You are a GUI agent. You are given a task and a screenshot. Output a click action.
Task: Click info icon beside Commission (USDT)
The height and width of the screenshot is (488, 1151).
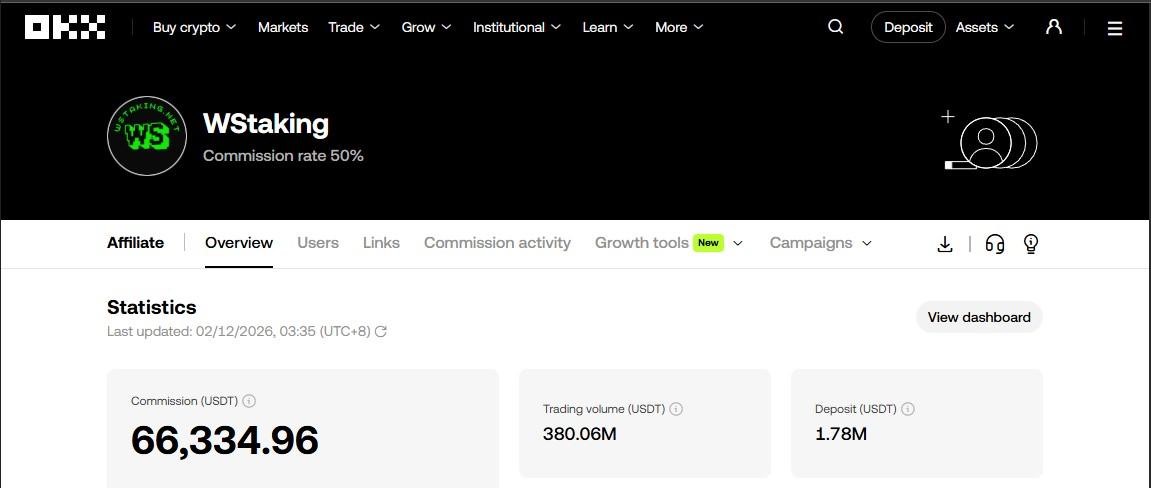point(250,401)
